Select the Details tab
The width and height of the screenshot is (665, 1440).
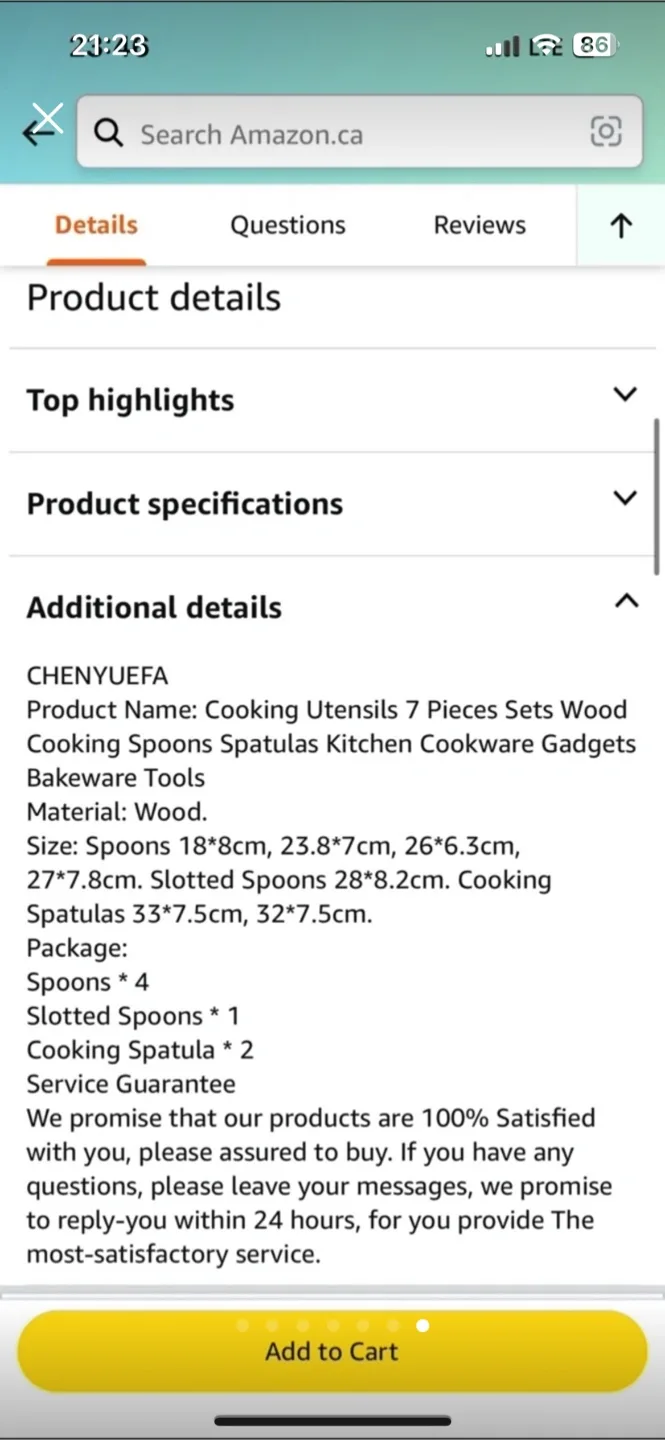click(96, 225)
